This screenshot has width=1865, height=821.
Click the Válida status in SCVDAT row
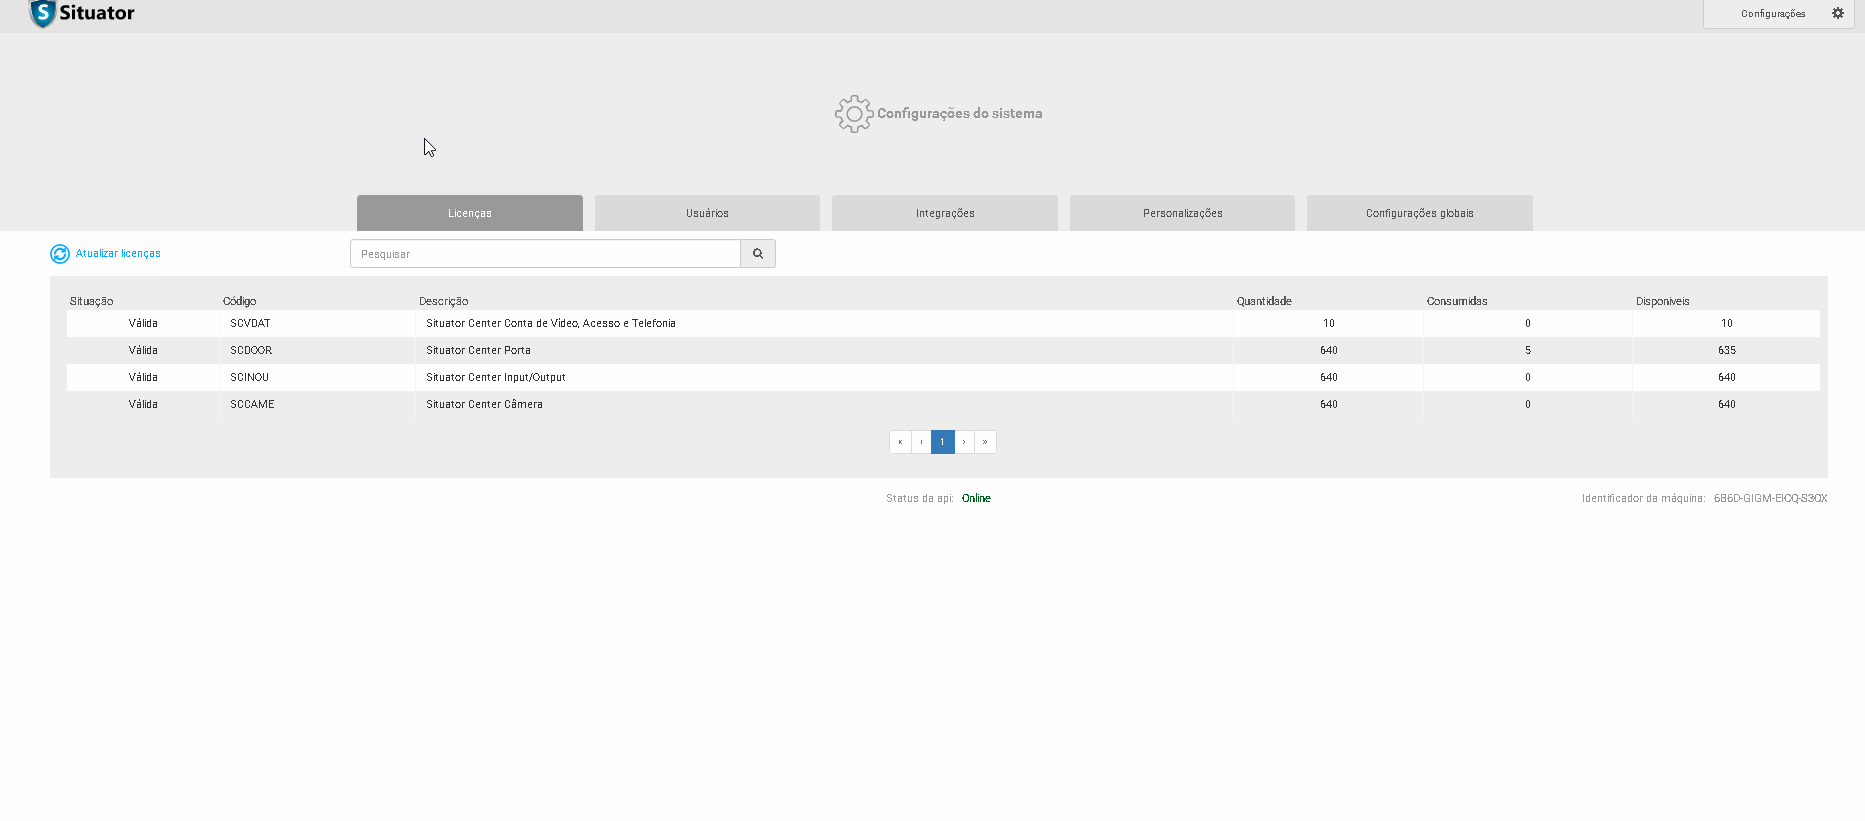(x=143, y=323)
